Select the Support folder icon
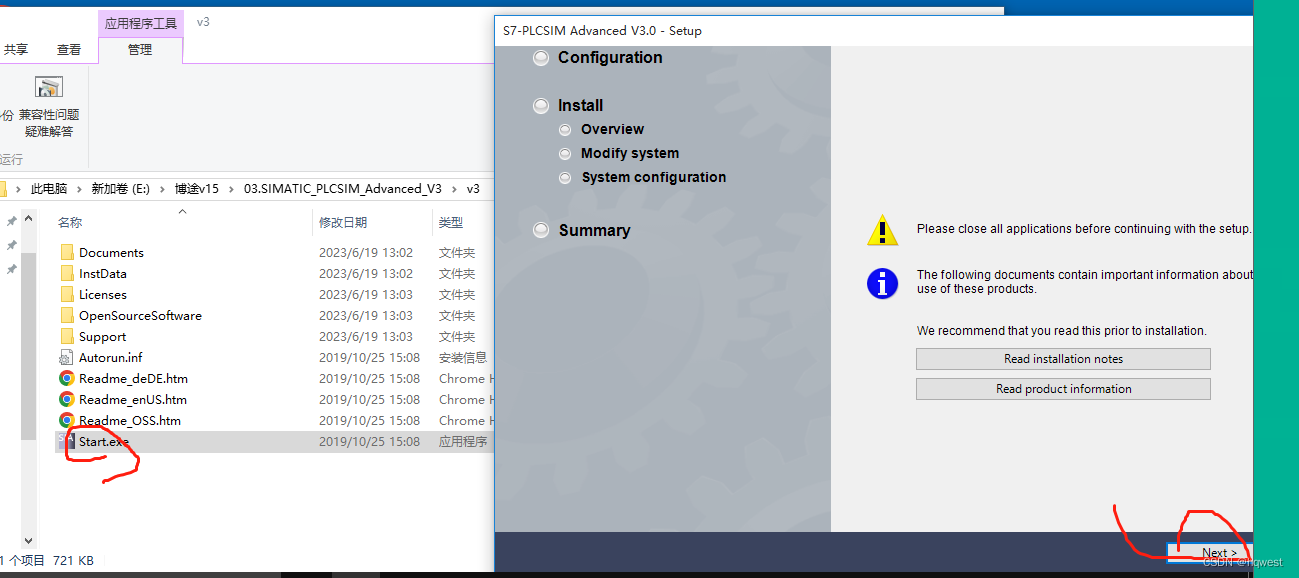 pos(67,336)
